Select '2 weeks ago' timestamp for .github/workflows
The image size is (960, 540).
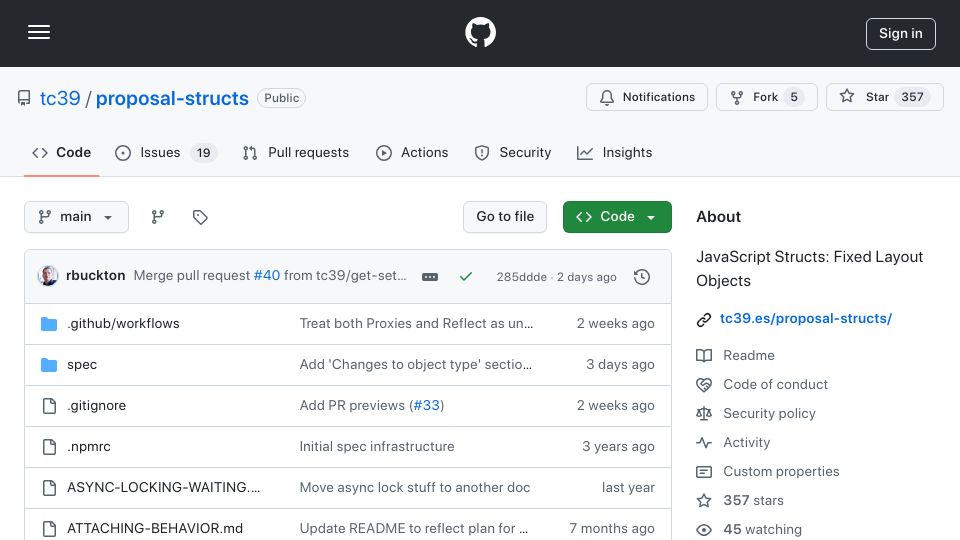(615, 323)
